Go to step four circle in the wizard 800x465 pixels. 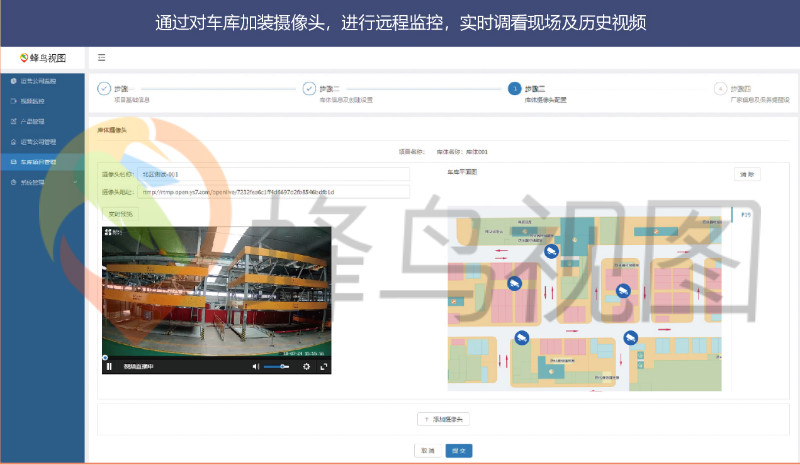(x=720, y=88)
